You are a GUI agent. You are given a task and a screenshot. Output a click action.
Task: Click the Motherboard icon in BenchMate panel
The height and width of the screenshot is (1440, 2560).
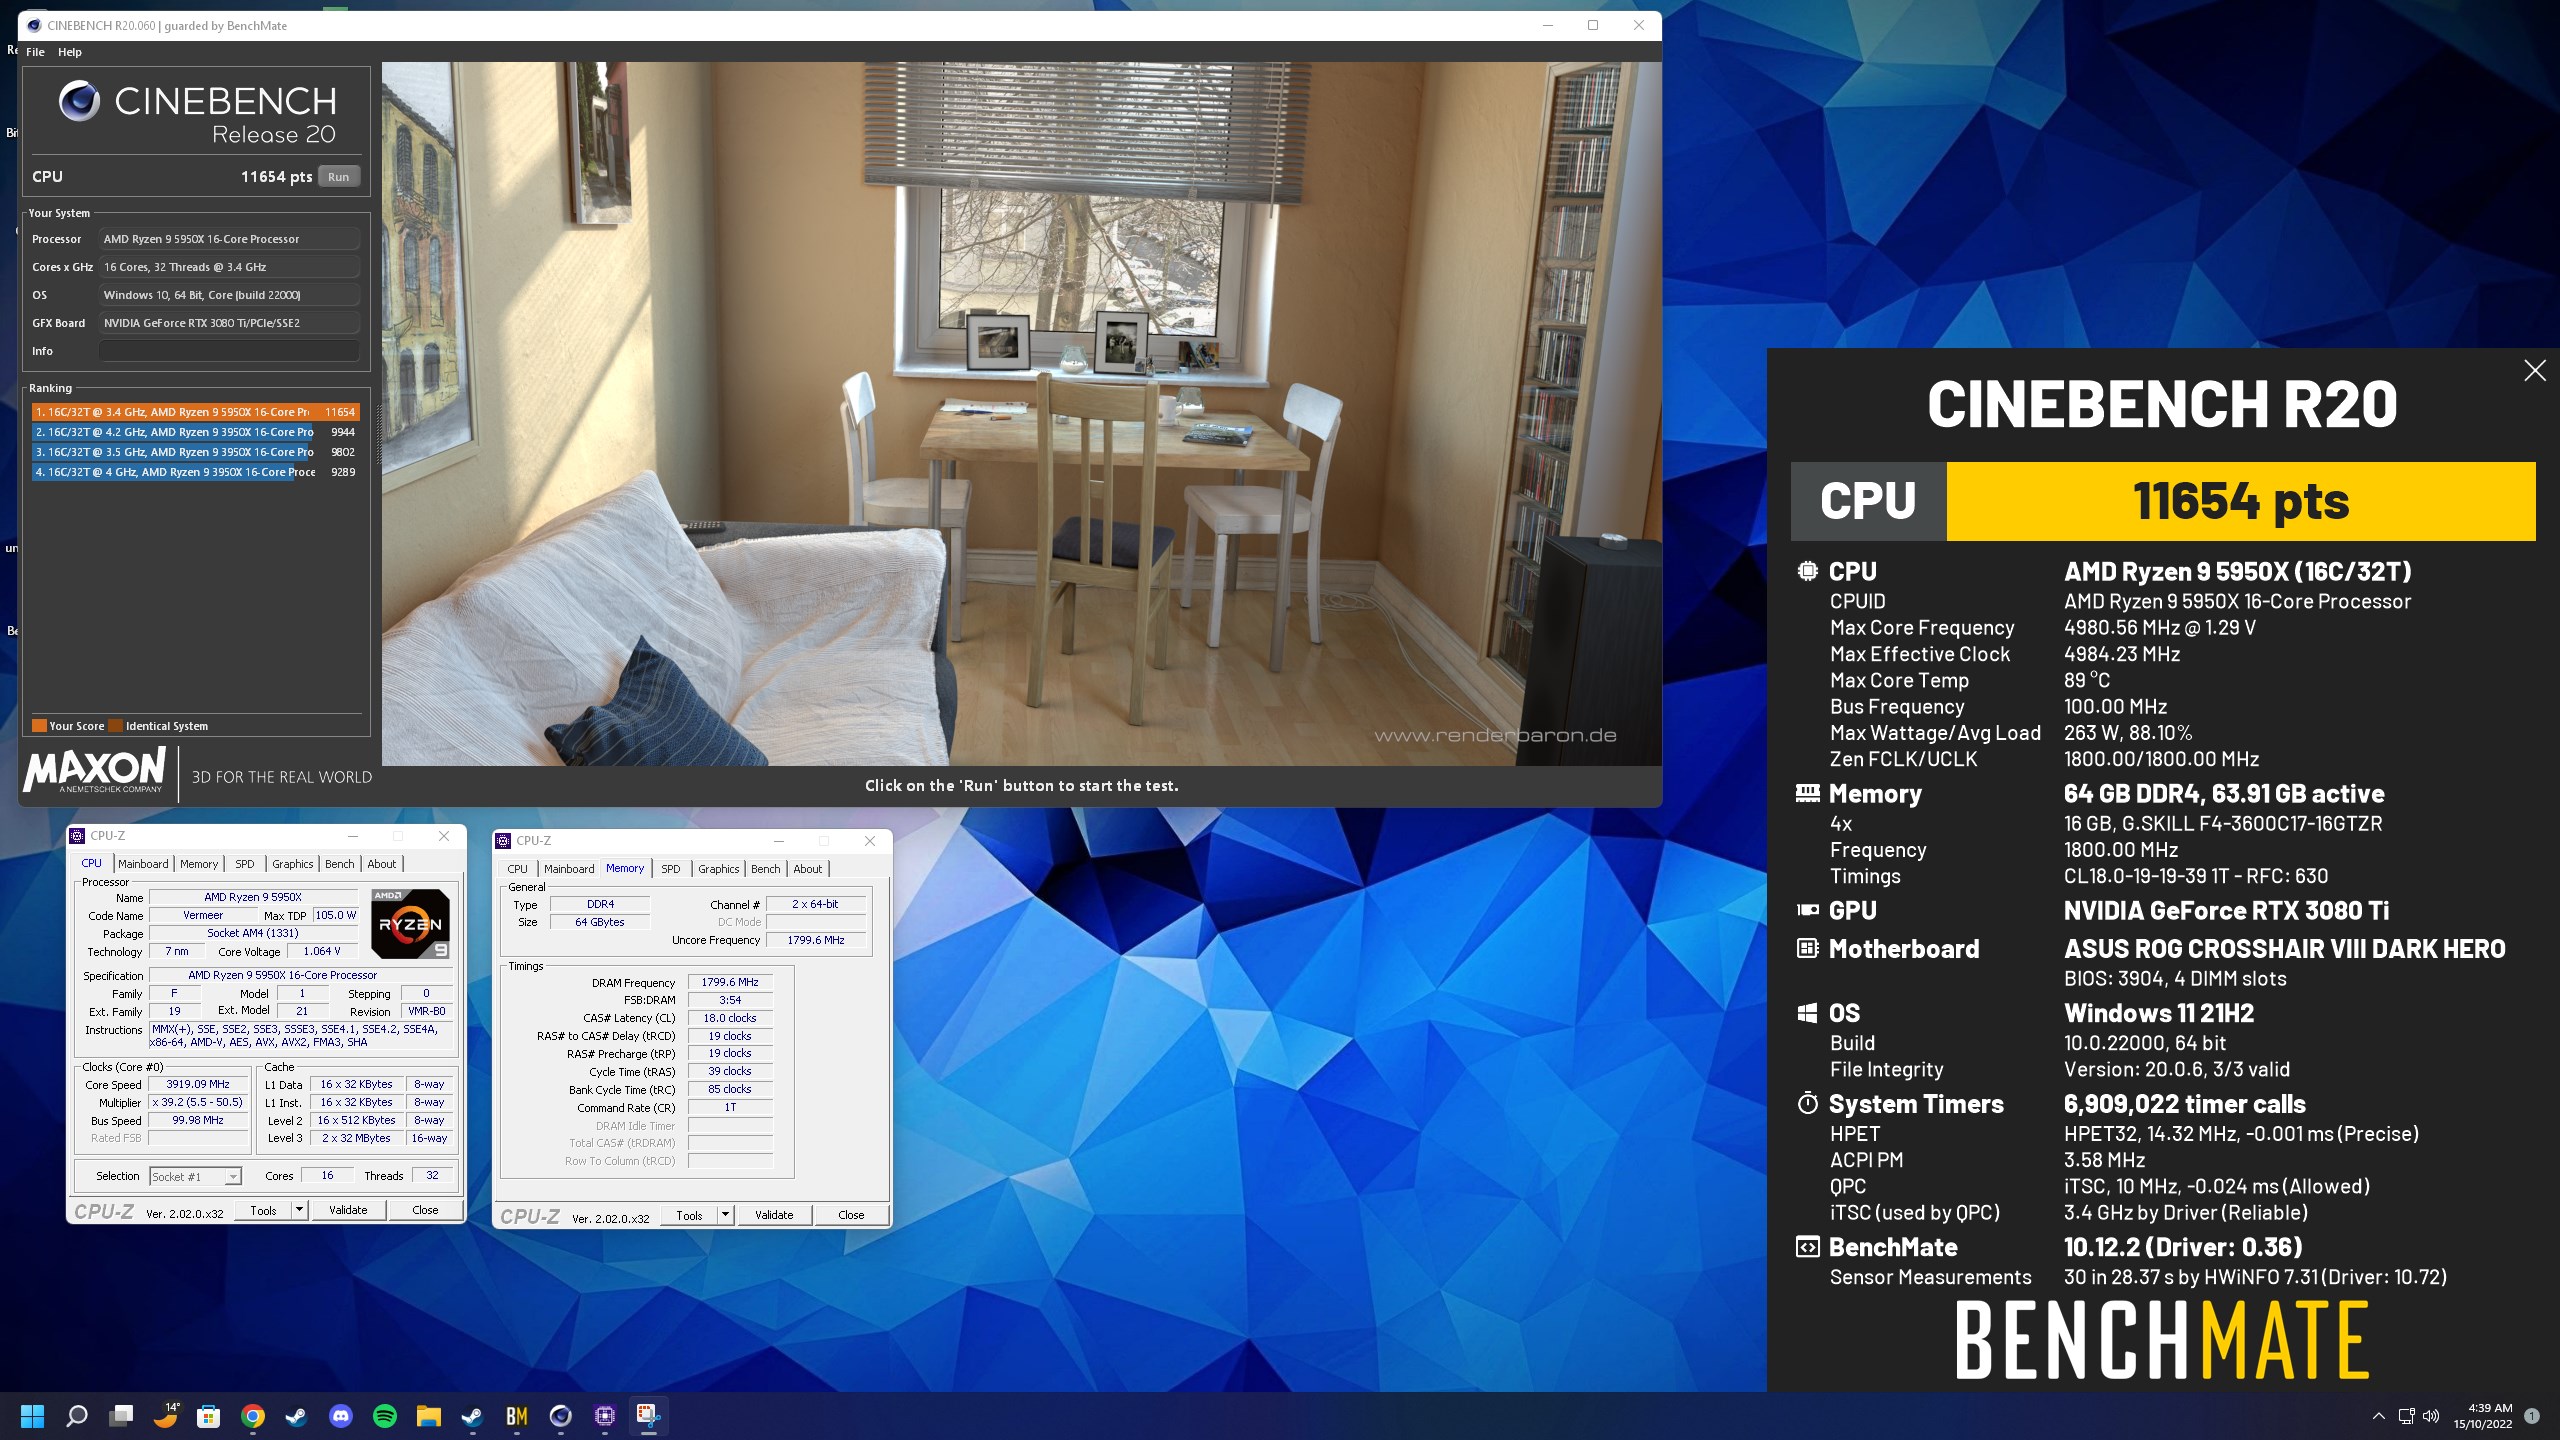click(x=1807, y=948)
